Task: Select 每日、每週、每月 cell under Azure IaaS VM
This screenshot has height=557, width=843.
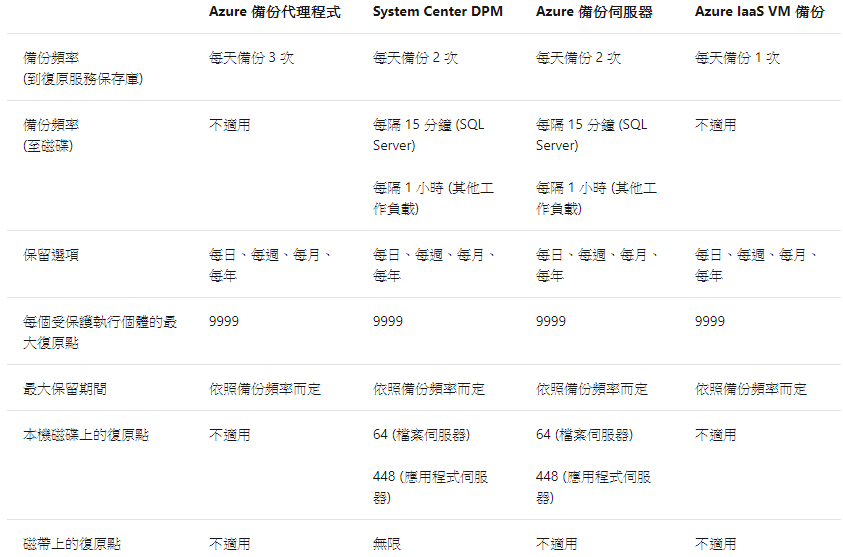Action: (755, 265)
